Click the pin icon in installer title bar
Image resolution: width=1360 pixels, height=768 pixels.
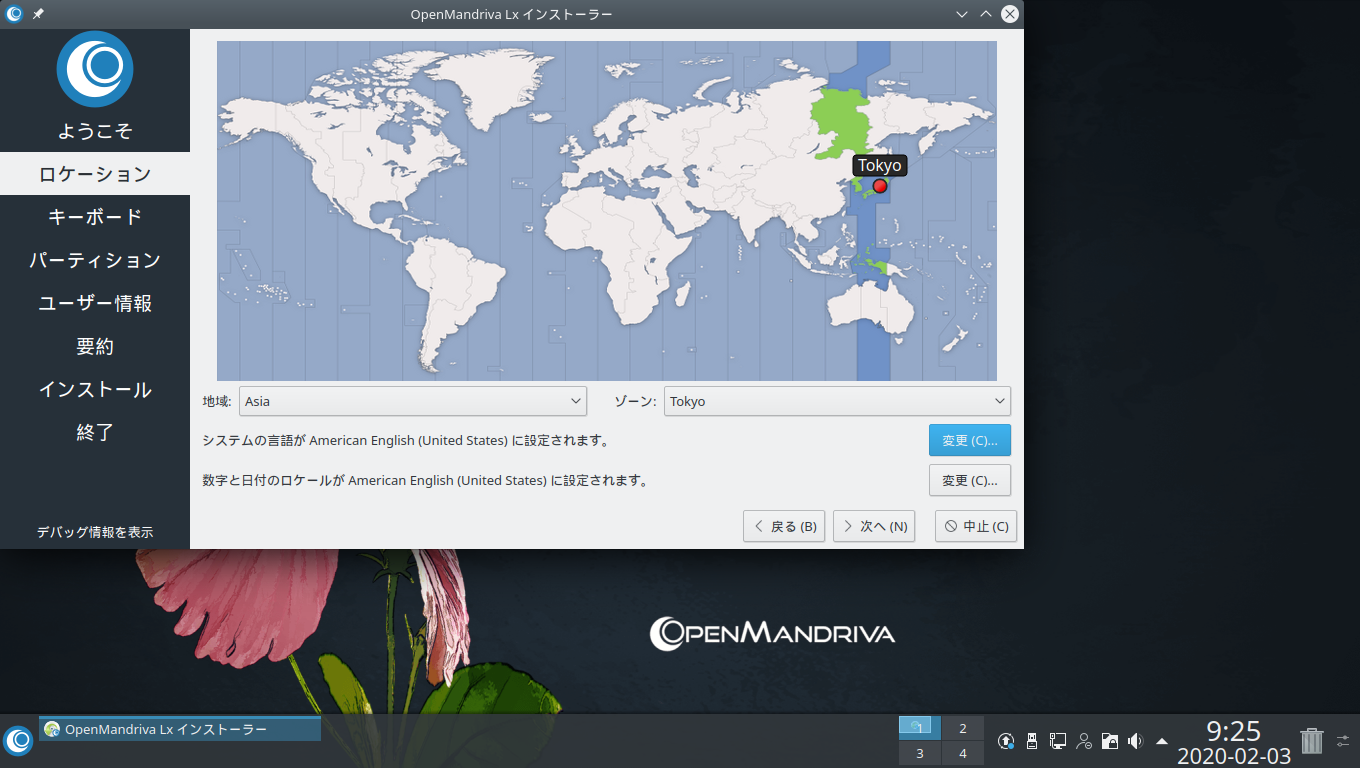point(38,14)
